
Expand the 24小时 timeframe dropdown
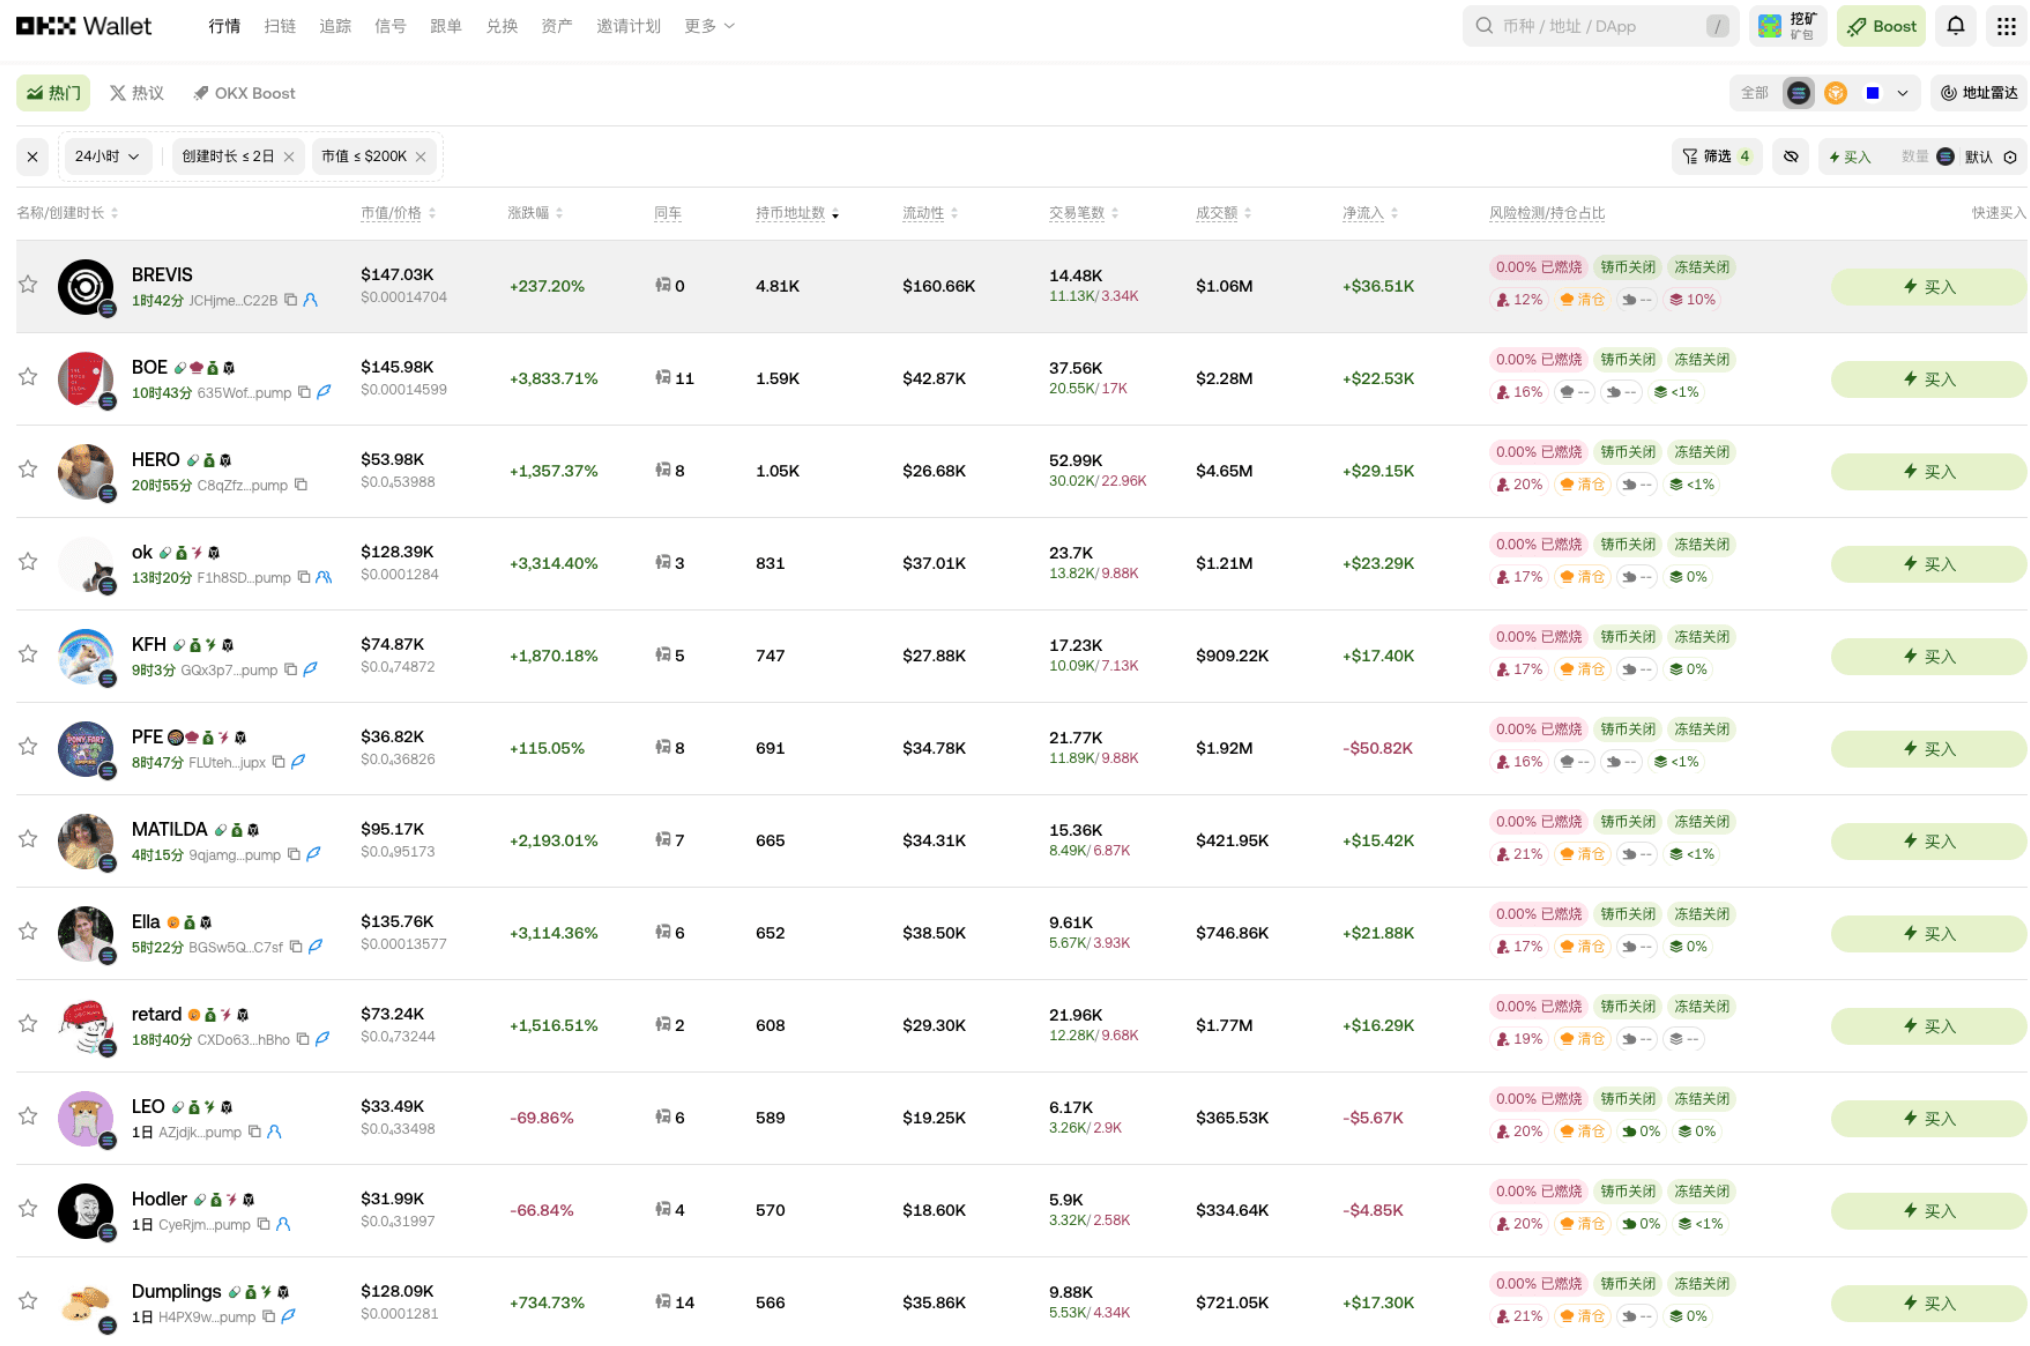106,156
